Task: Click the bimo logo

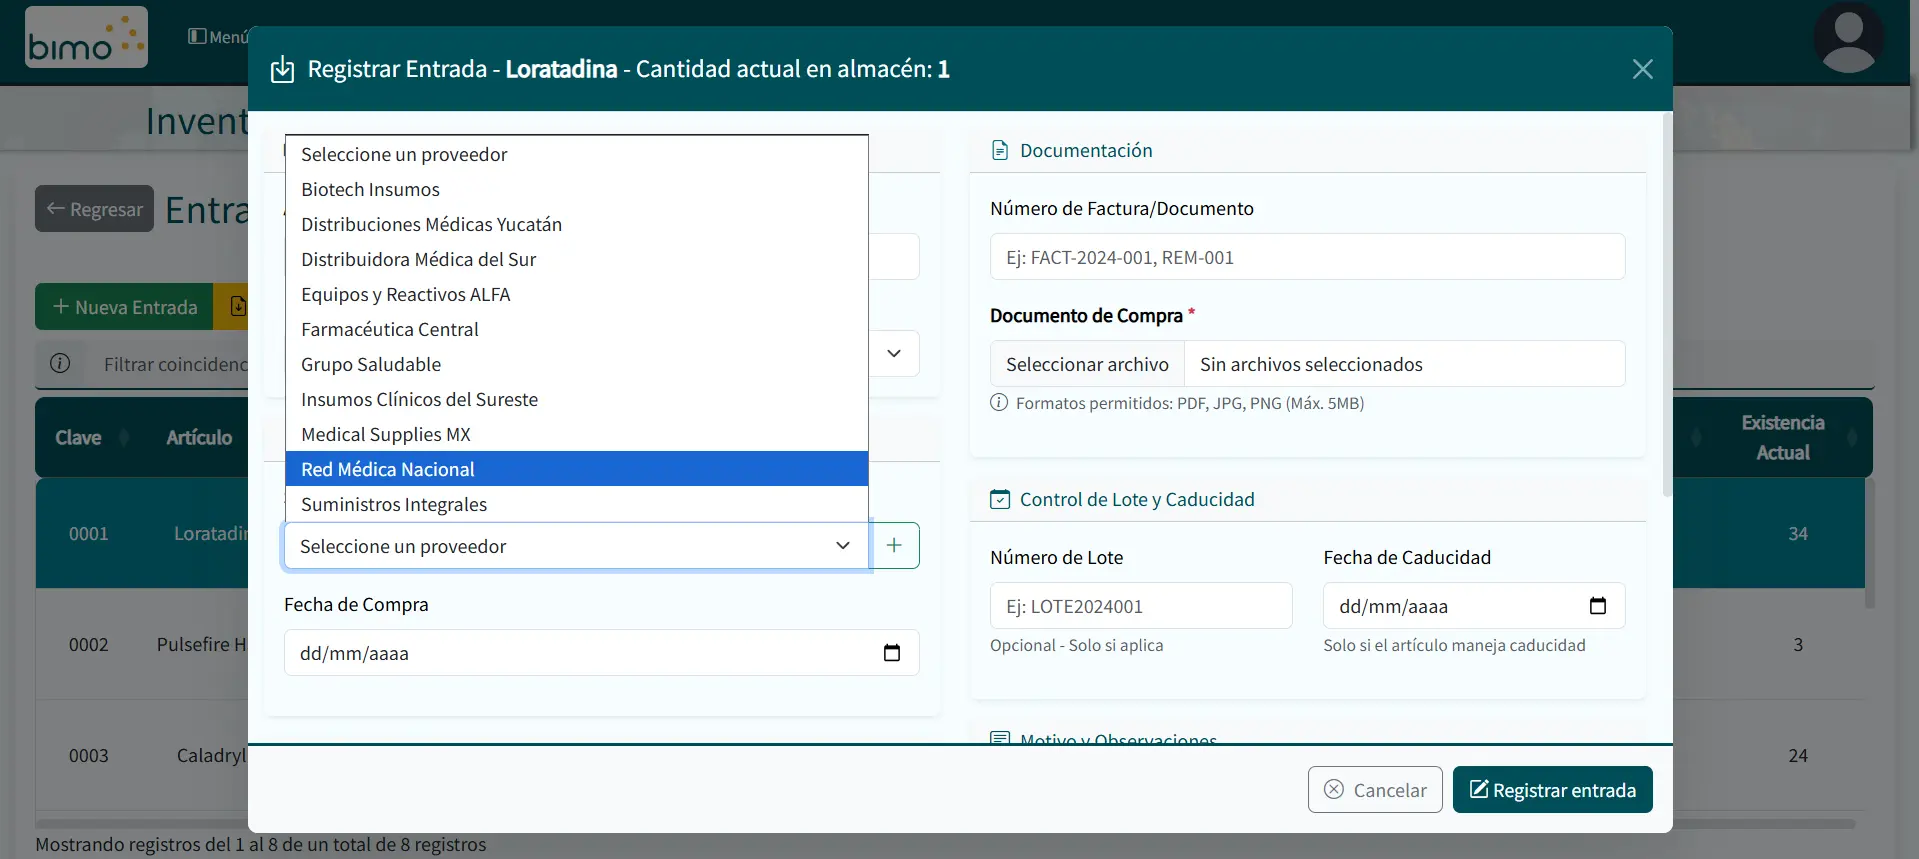Action: (x=86, y=37)
